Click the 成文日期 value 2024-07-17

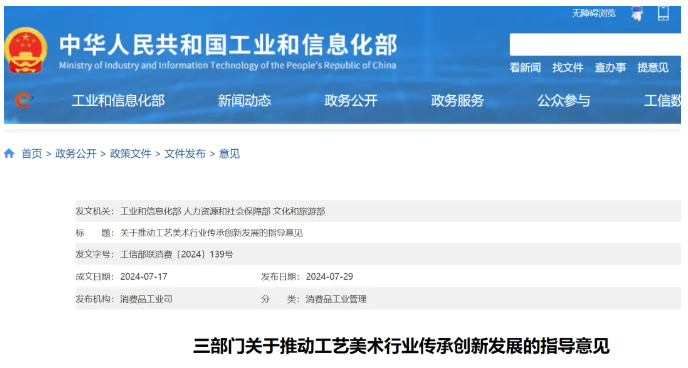(x=144, y=277)
